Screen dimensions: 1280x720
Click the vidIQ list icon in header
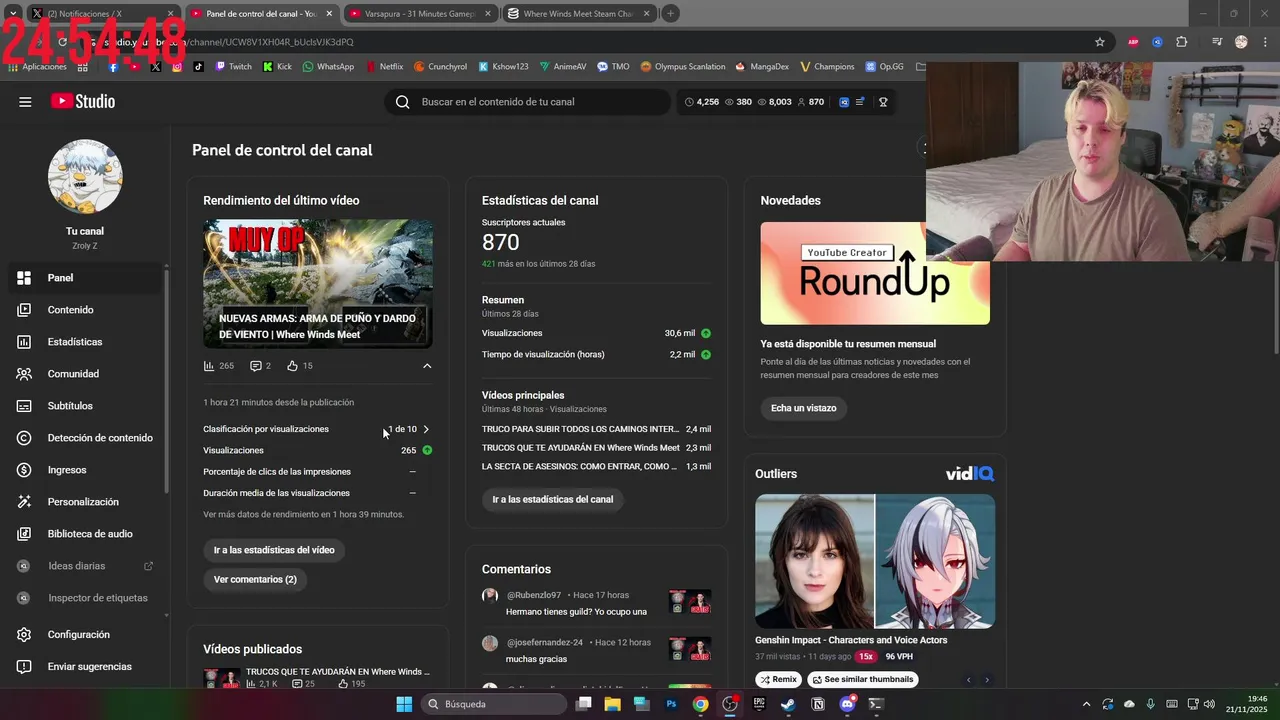860,102
